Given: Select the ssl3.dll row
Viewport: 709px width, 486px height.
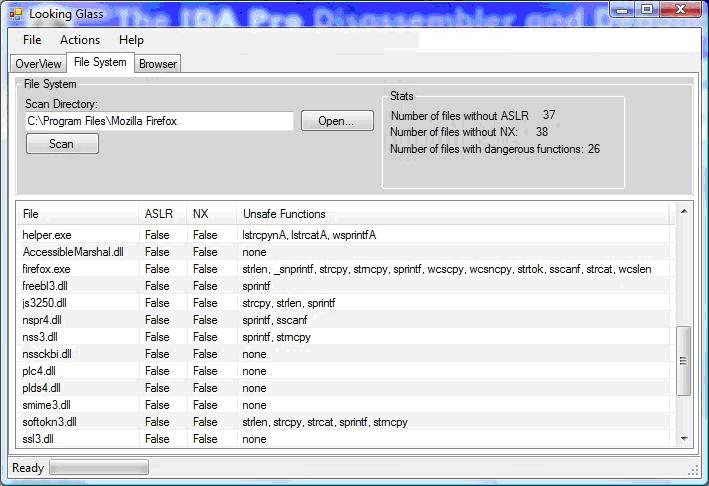Looking at the screenshot, I should 344,439.
